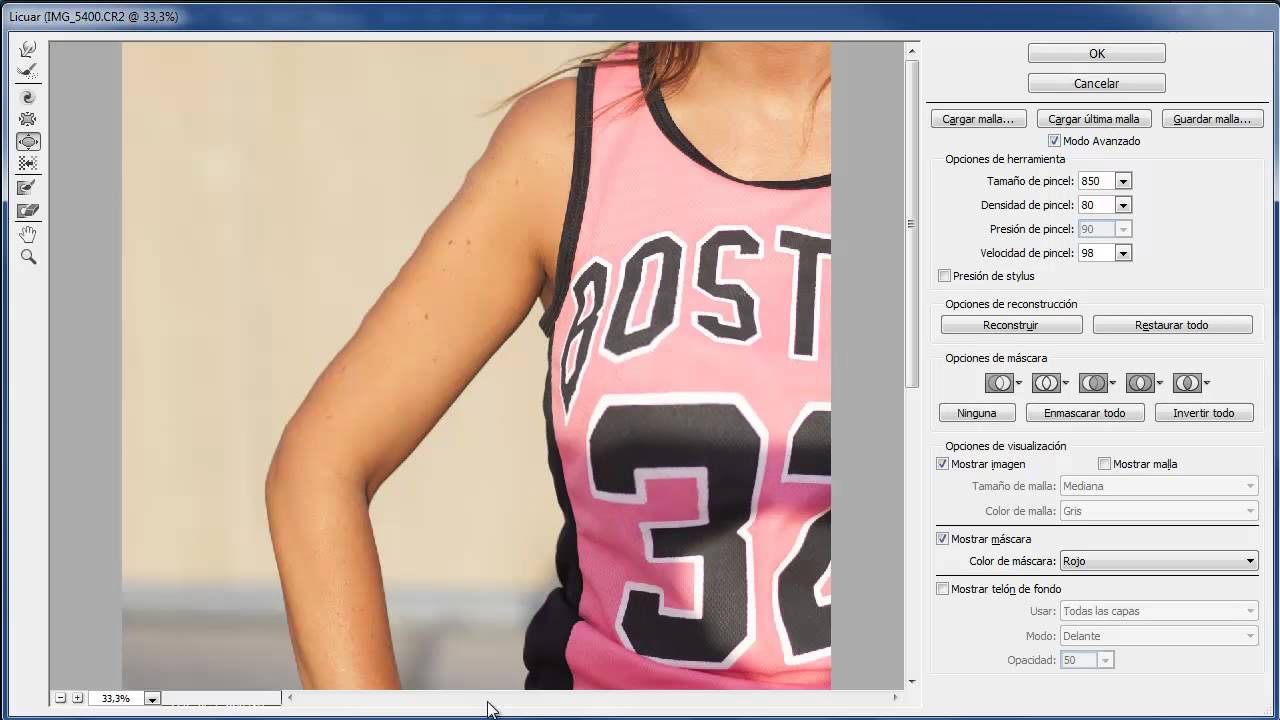Click the preview vertical scrollbar thumb

(x=911, y=223)
